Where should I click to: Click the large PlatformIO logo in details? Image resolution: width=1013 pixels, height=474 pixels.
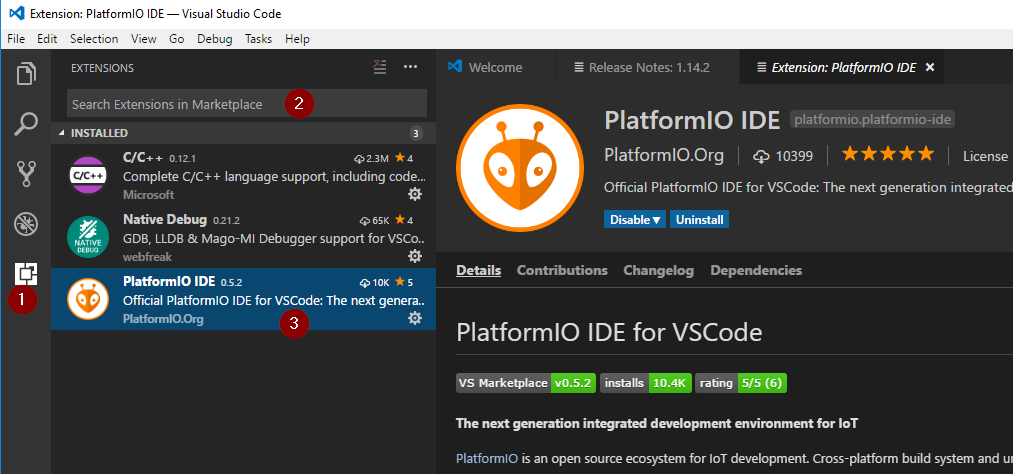pos(520,167)
